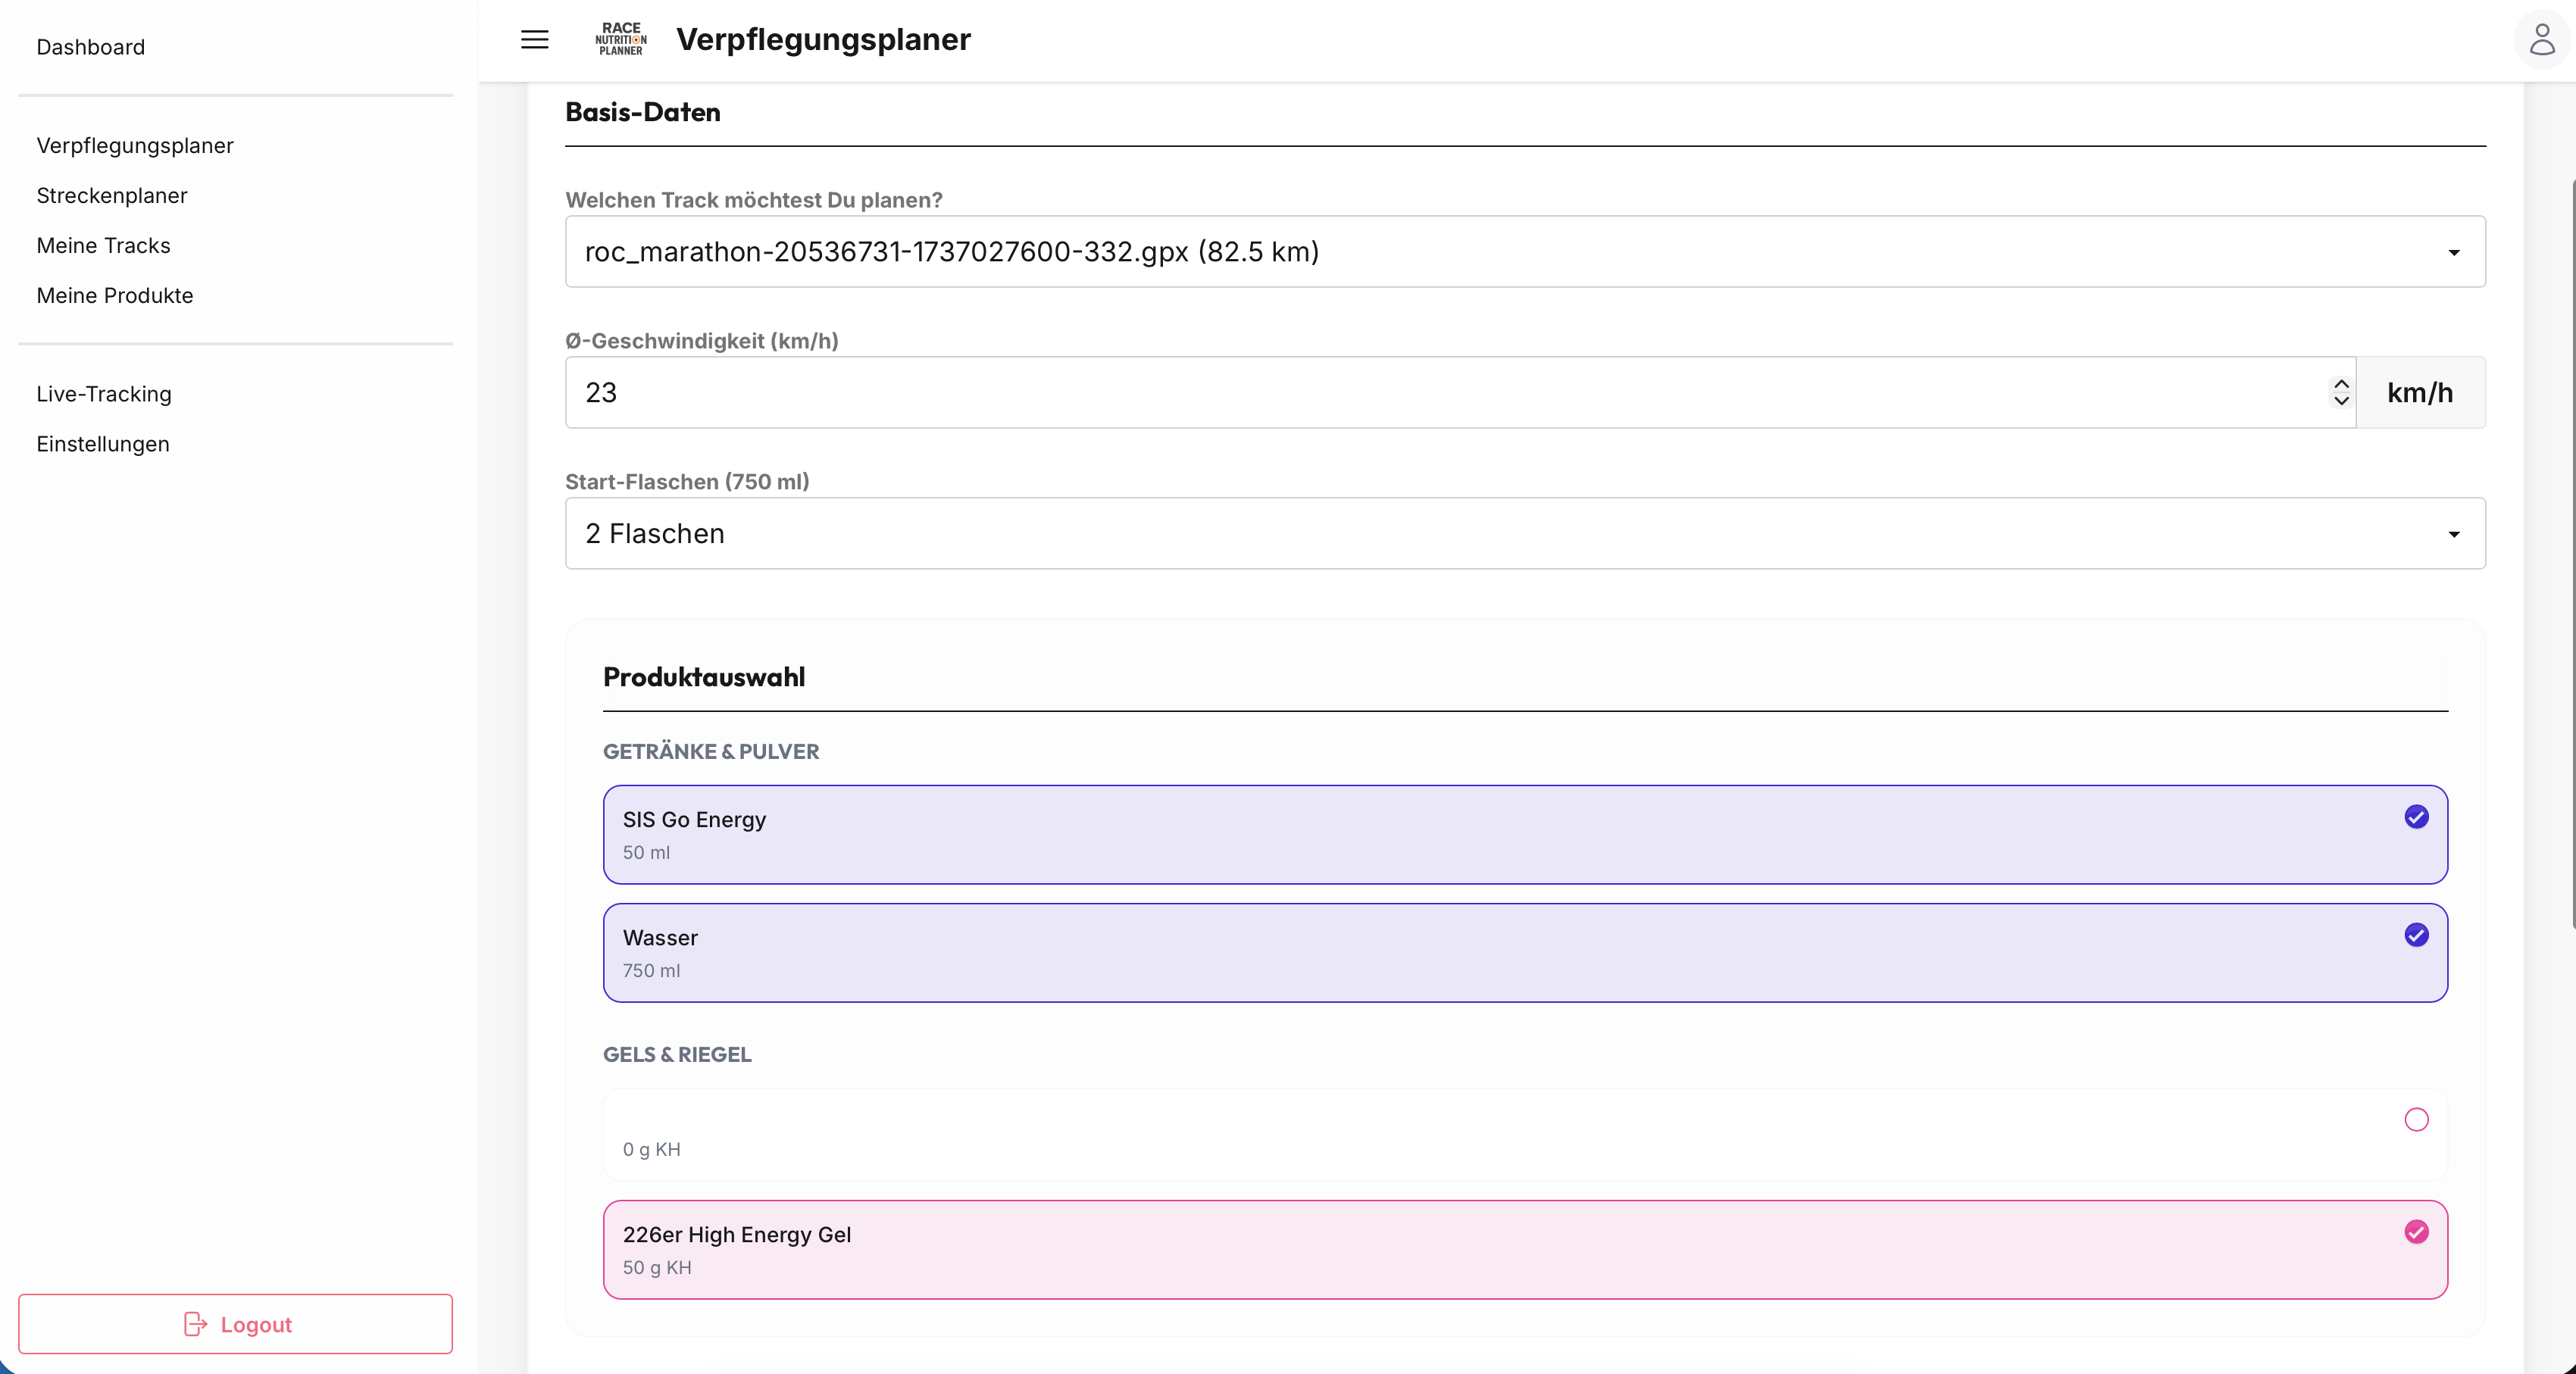This screenshot has width=2576, height=1374.
Task: Open the hamburger navigation menu
Action: click(x=534, y=40)
